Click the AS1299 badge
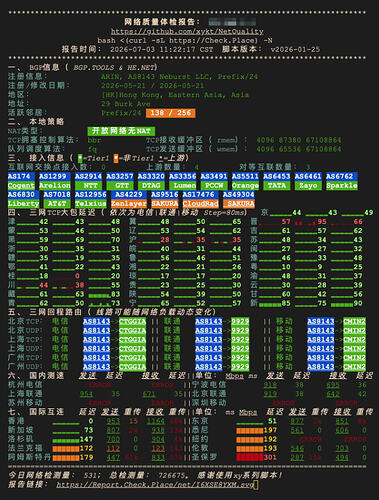Viewport: 379px width, 500px height. tap(55, 176)
